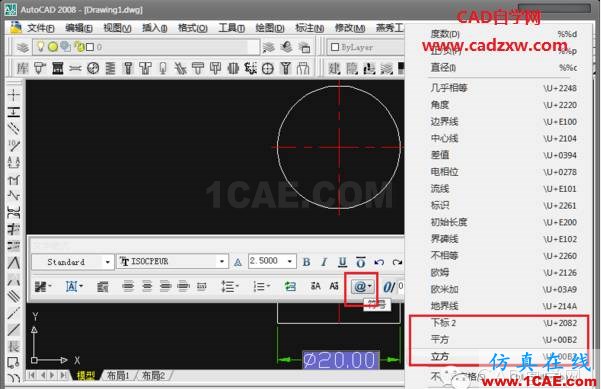
Task: Open the Symbol (@) button in text formatting toolbar
Action: (362, 287)
